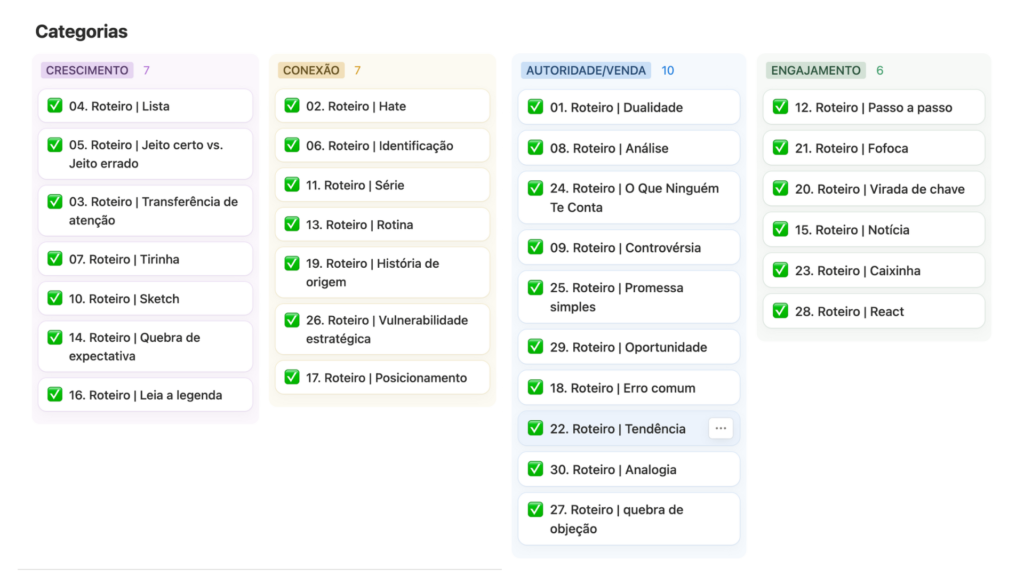The width and height of the screenshot is (1024, 576).
Task: Click checkmark icon on 02. Roteiro Hate
Action: (292, 106)
